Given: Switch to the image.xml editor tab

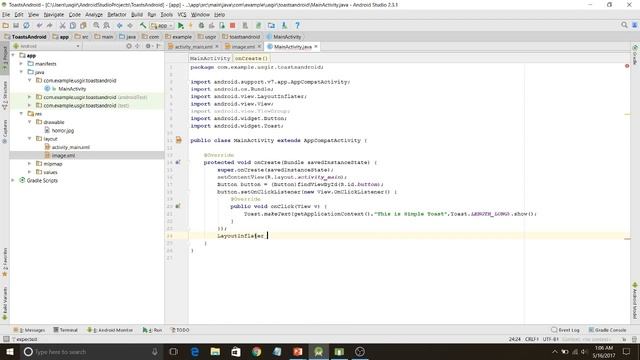Looking at the screenshot, I should 243,47.
